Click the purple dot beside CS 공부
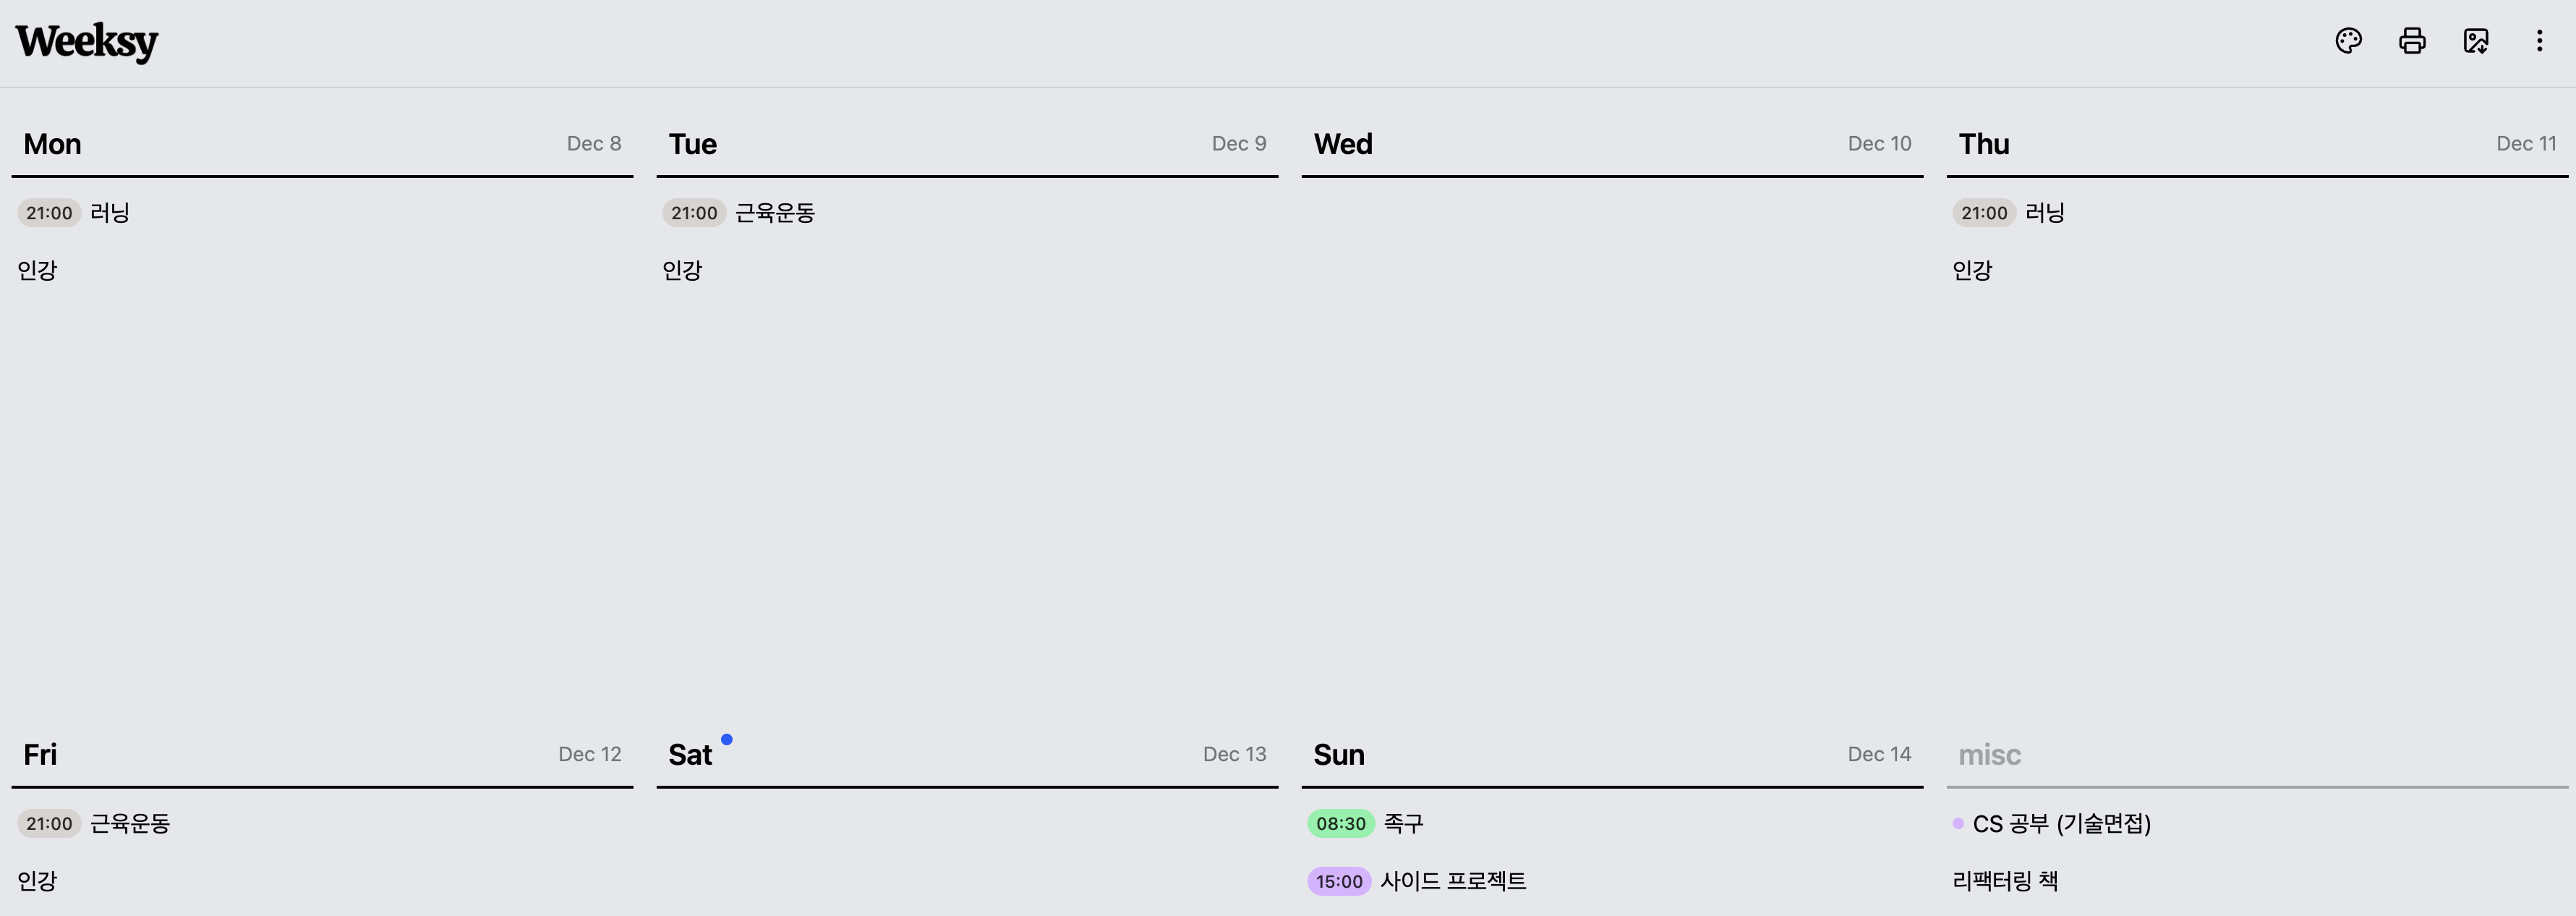2576x916 pixels. pos(1958,823)
